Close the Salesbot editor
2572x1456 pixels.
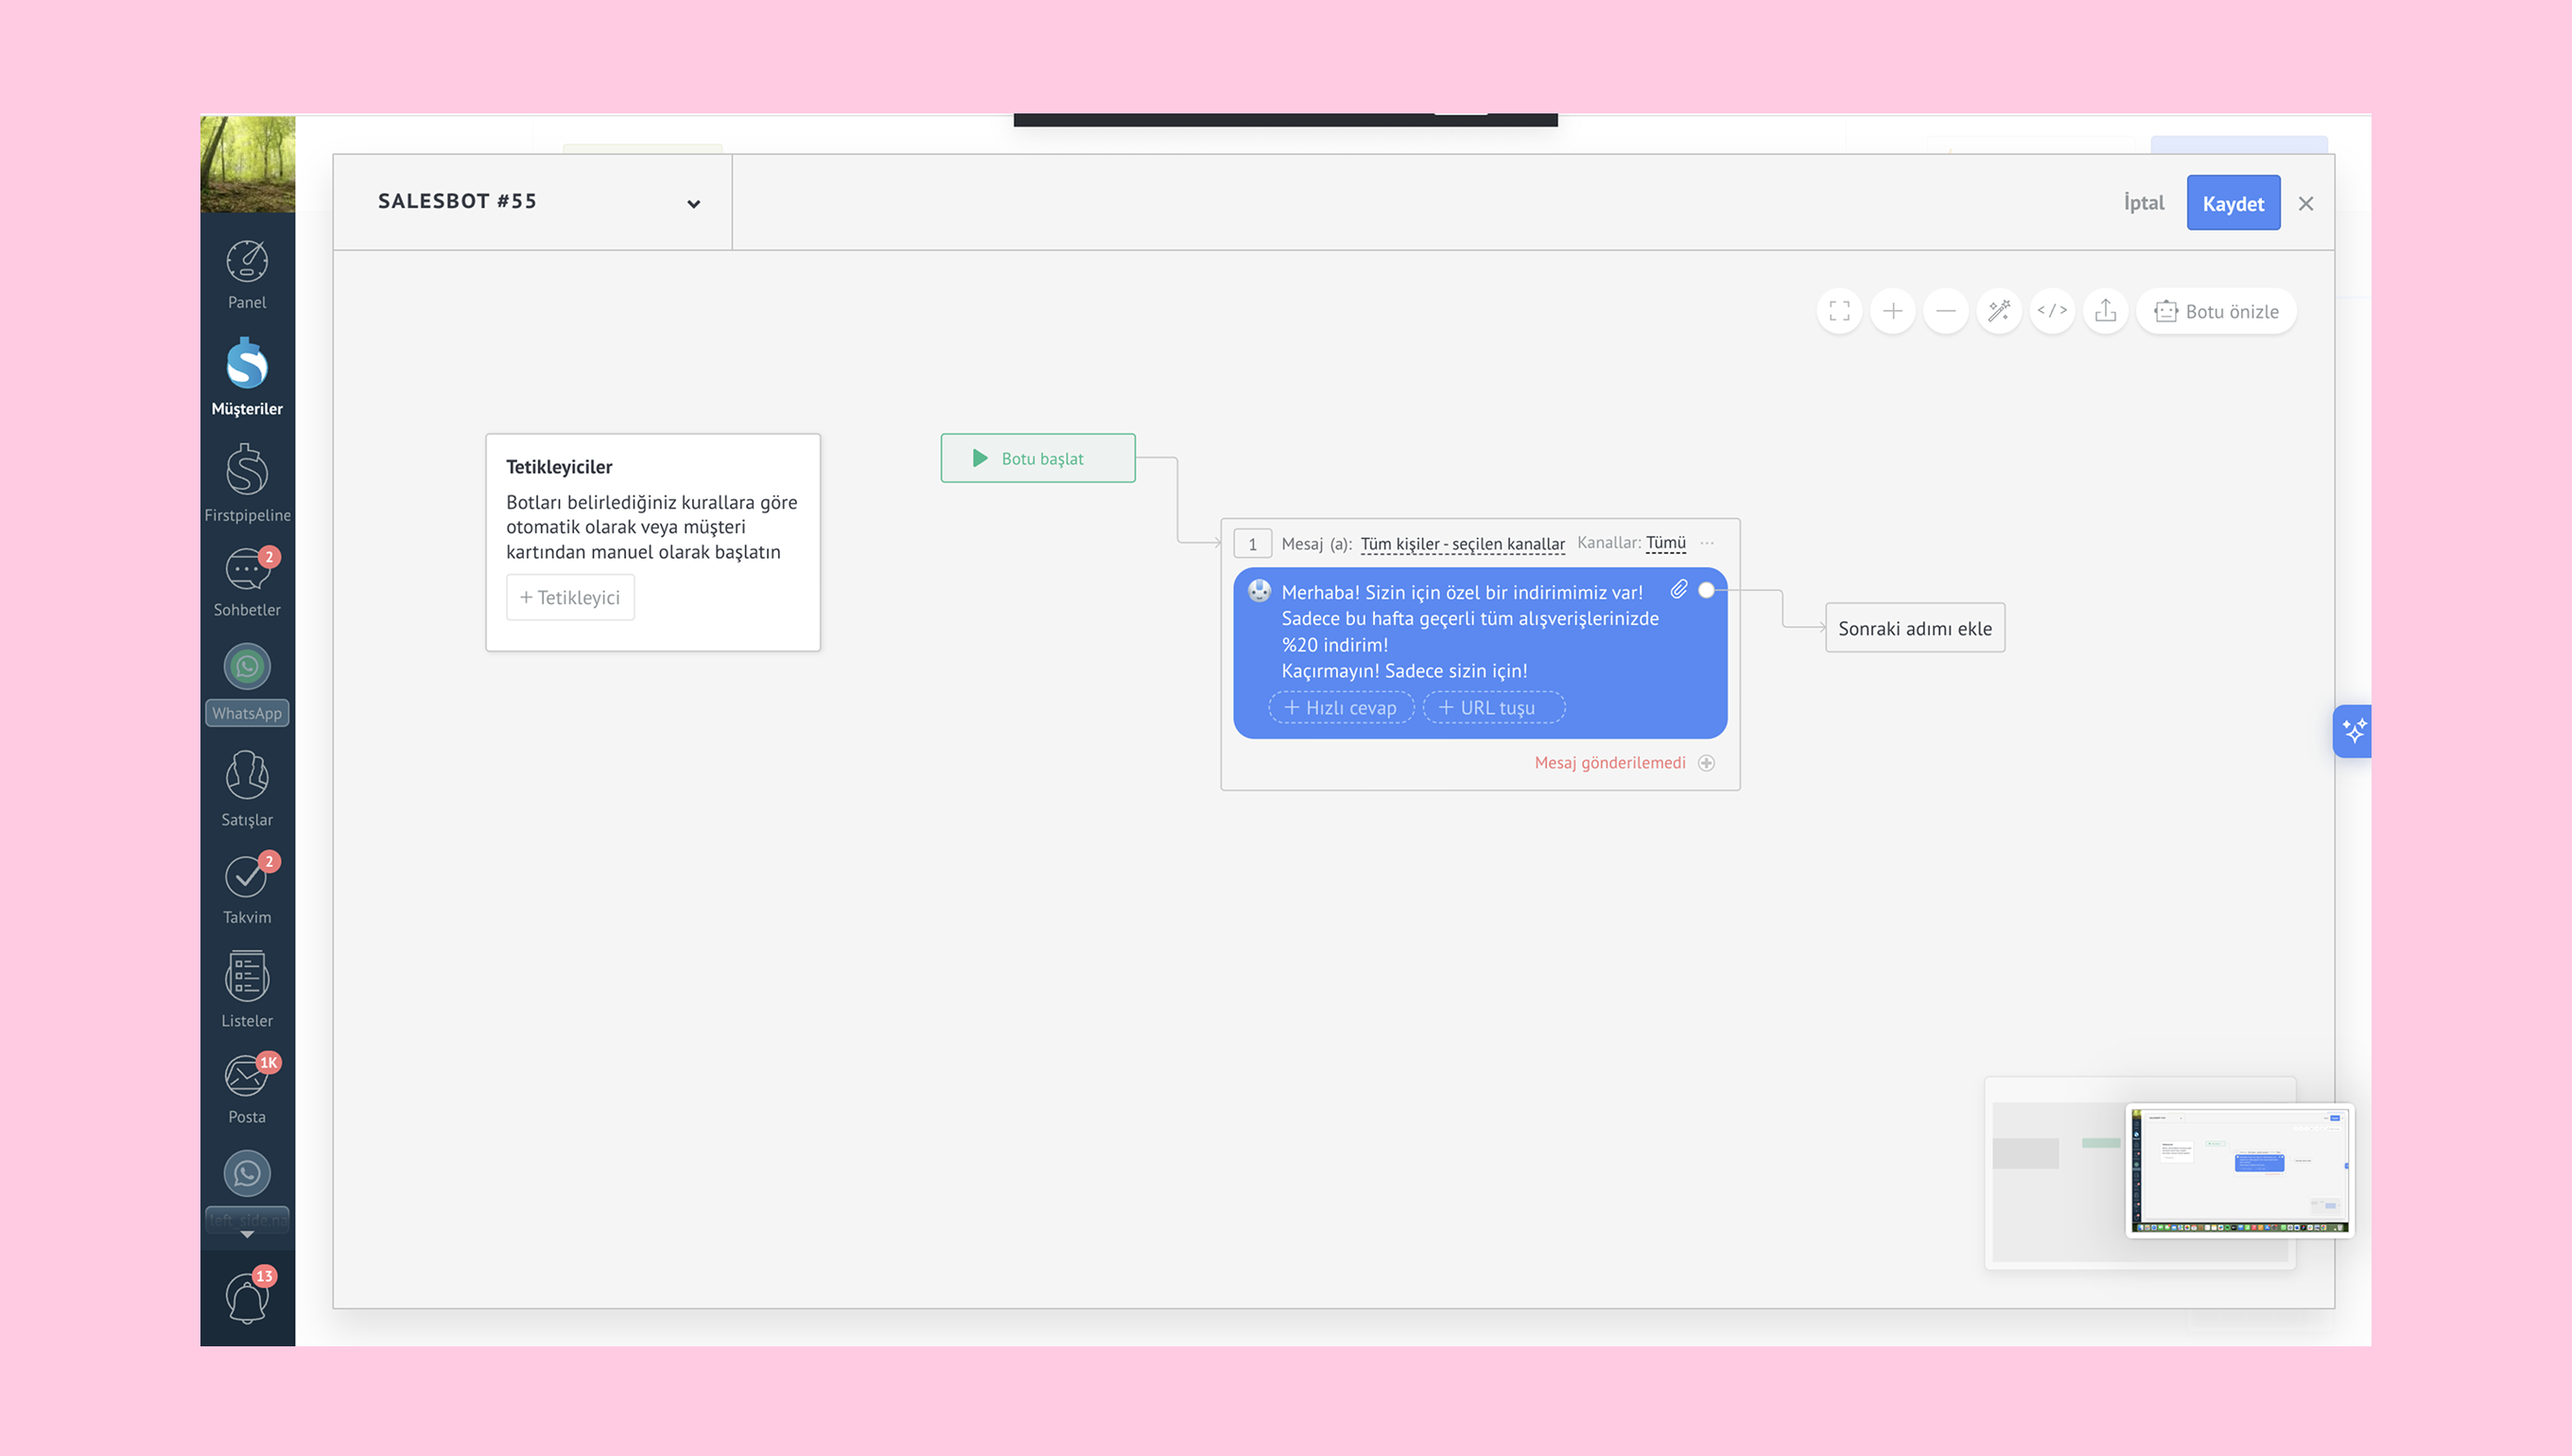[2306, 203]
